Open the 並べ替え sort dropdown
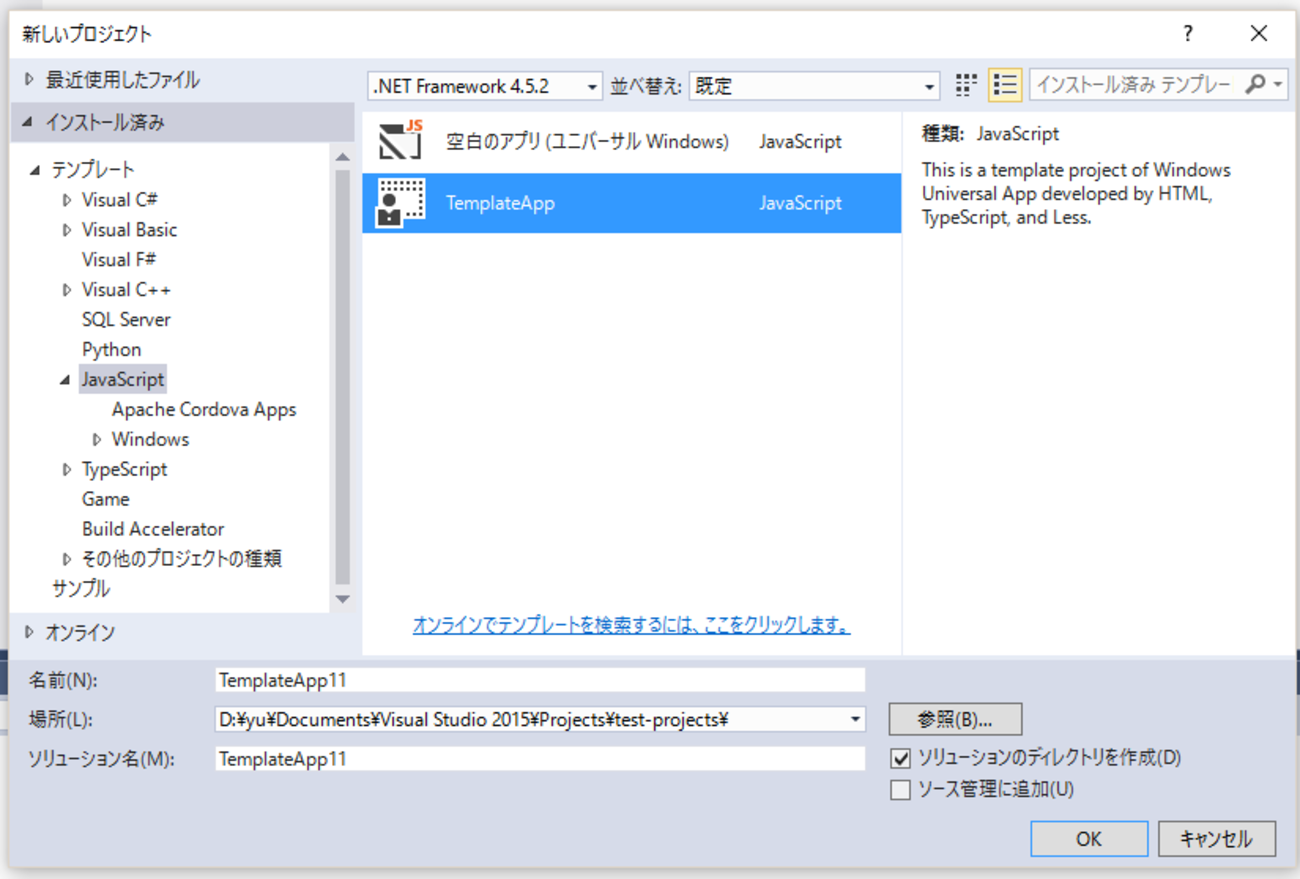1300x879 pixels. 814,86
